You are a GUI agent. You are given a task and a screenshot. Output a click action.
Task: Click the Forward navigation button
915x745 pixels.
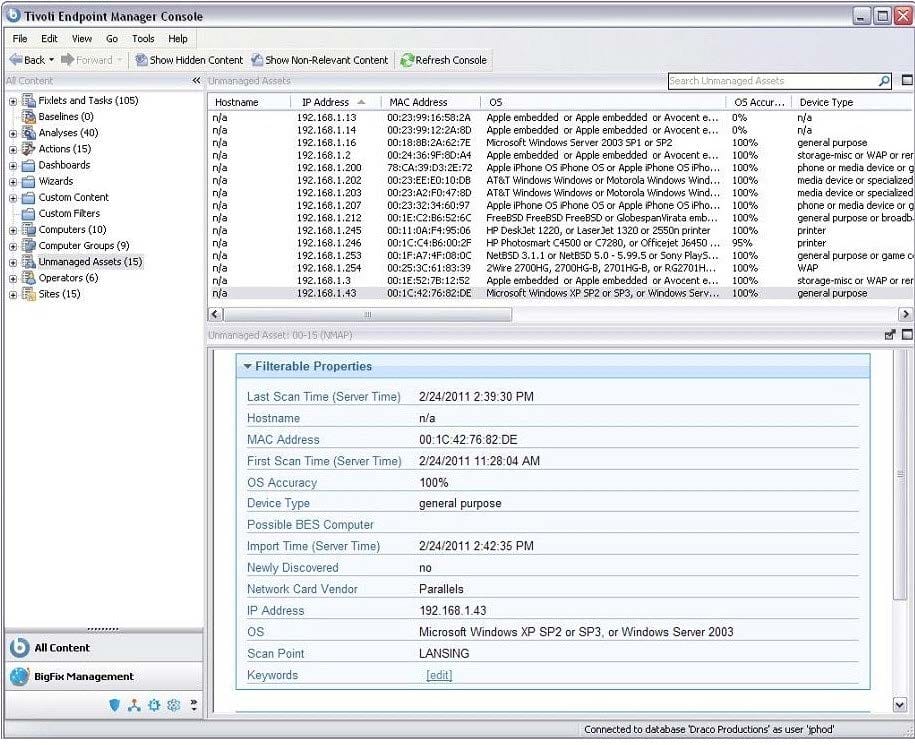(x=91, y=60)
